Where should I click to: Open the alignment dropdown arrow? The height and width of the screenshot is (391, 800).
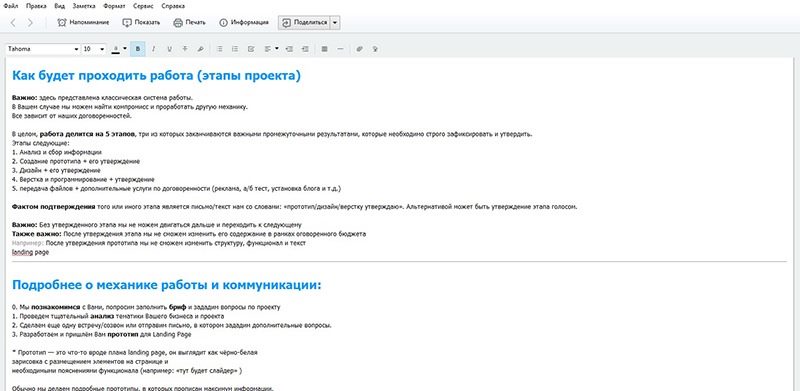pos(277,48)
